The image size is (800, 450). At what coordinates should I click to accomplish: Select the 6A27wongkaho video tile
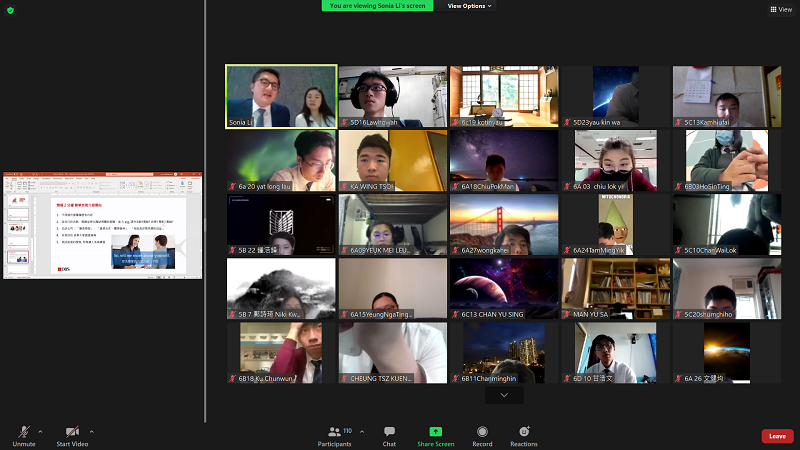(x=503, y=224)
